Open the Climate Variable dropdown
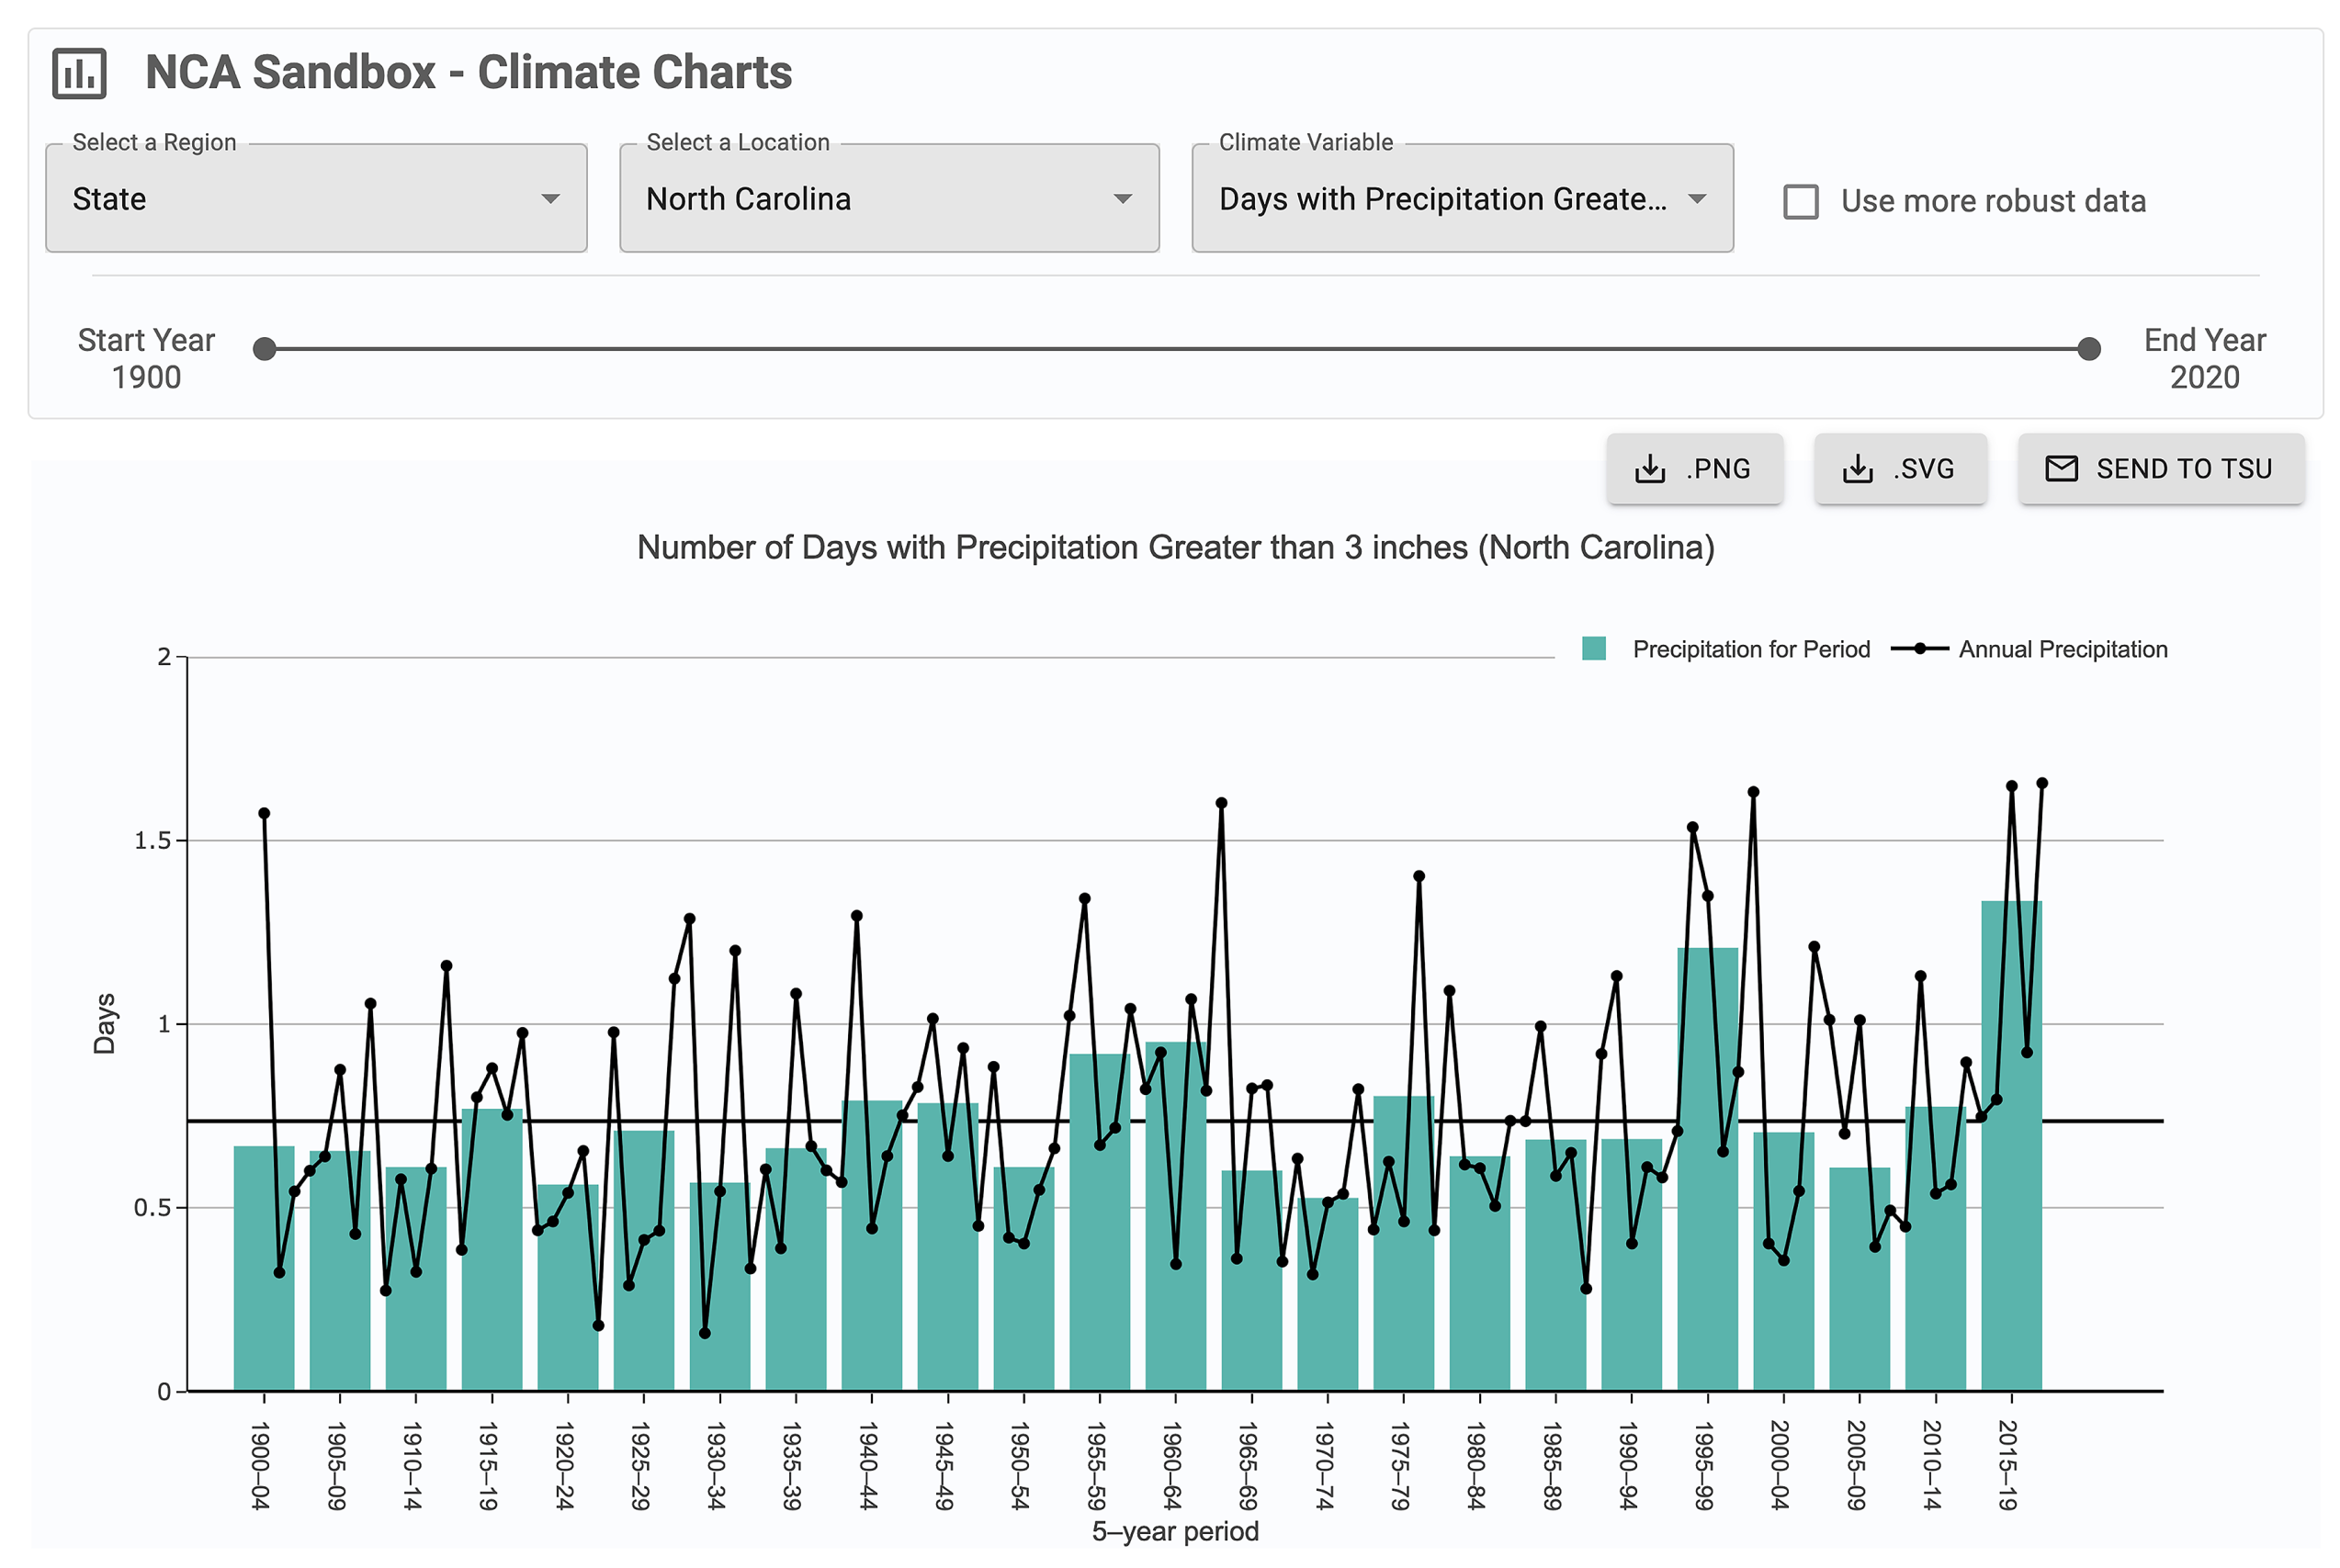This screenshot has height=1568, width=2340. tap(1461, 199)
